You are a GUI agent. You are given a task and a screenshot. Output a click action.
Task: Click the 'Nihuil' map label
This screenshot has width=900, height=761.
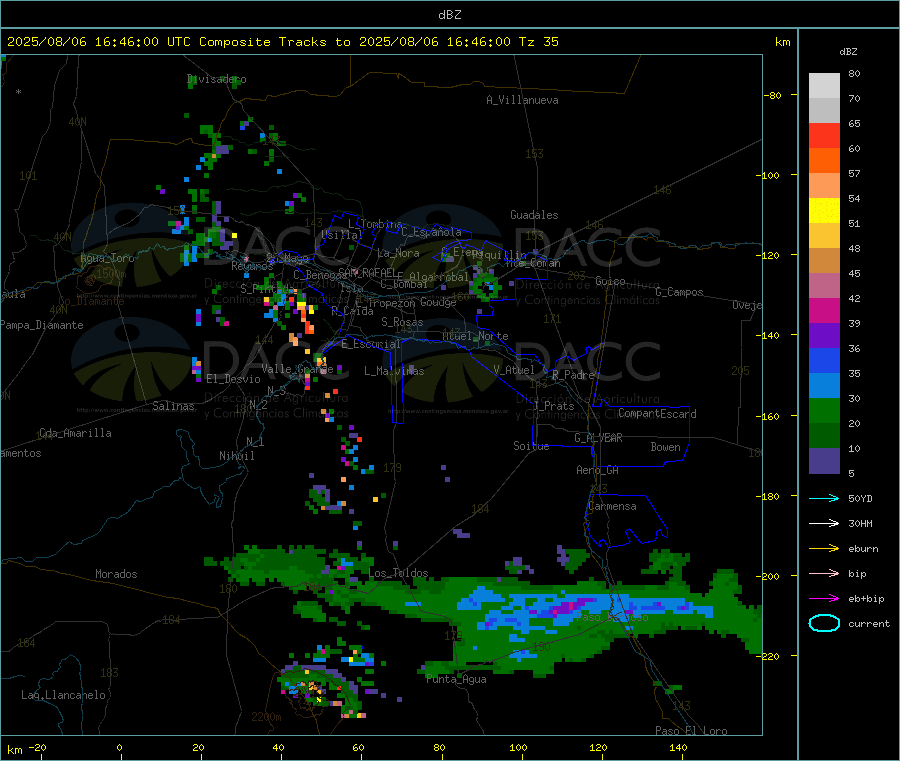pyautogui.click(x=237, y=456)
